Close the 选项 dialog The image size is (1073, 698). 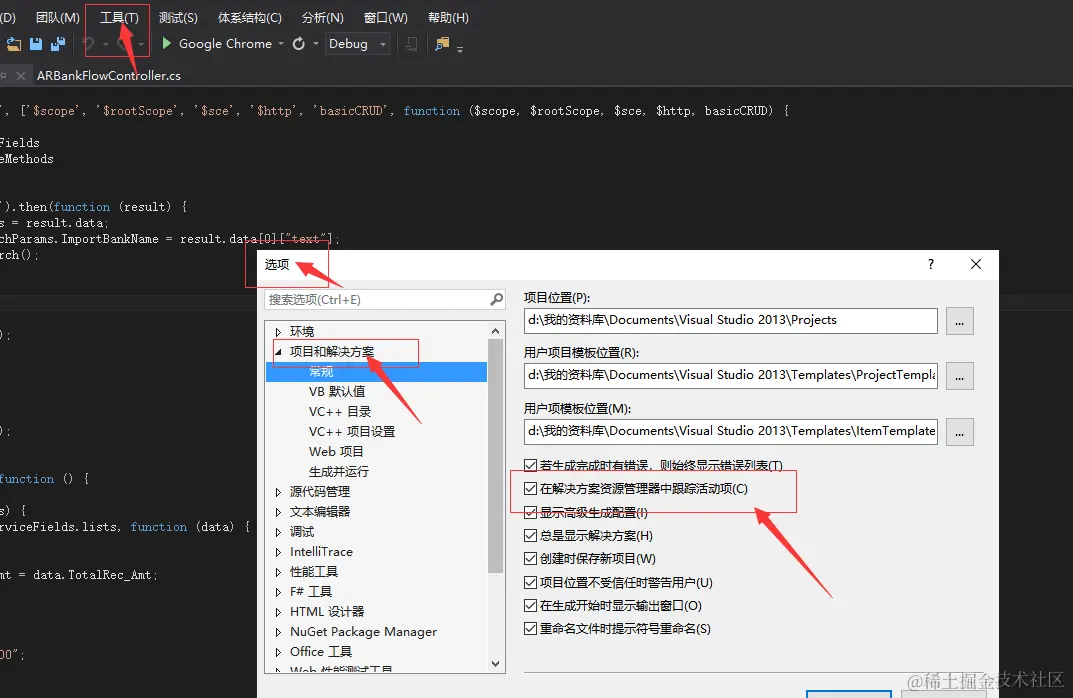pyautogui.click(x=976, y=264)
